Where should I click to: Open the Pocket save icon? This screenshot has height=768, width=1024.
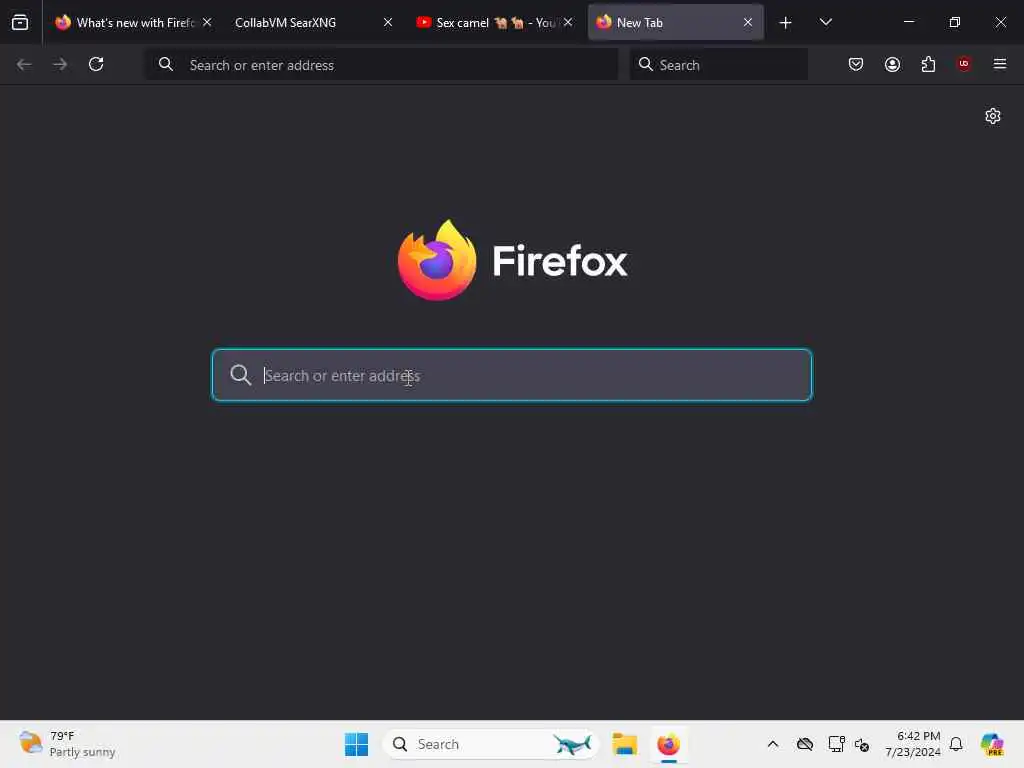pyautogui.click(x=856, y=64)
